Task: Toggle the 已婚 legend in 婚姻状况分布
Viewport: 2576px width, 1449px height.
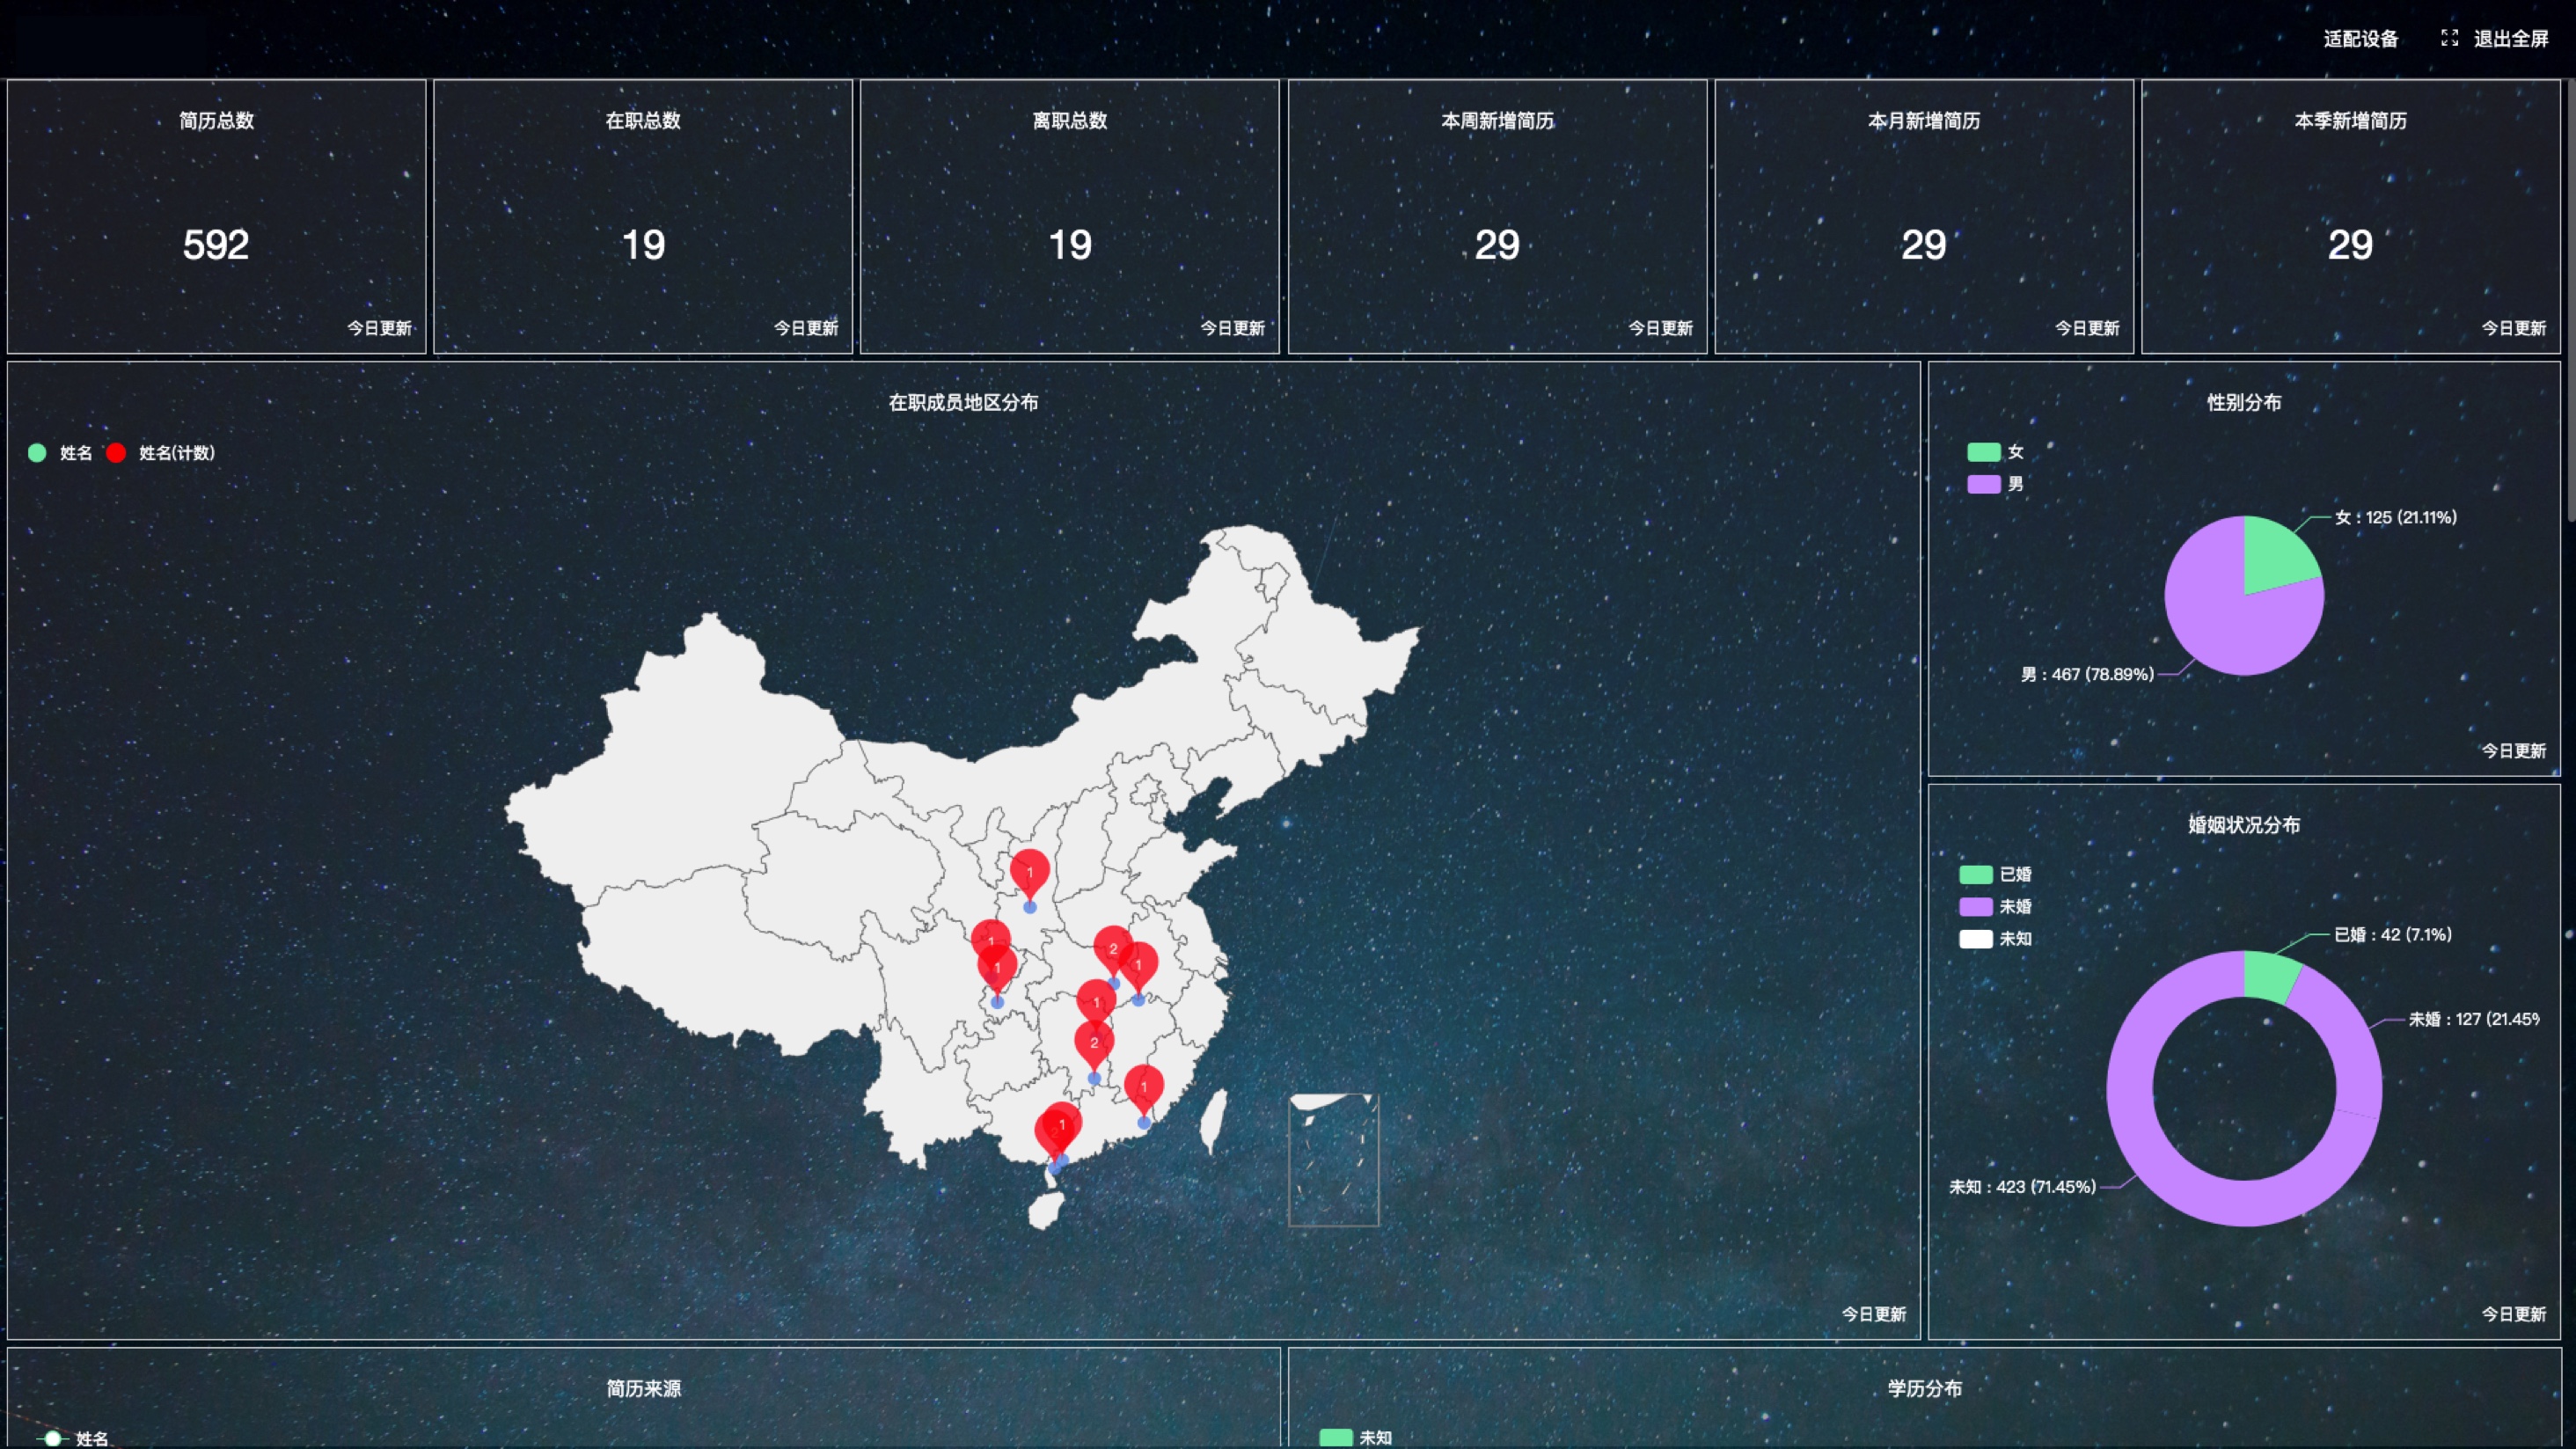Action: [1996, 874]
